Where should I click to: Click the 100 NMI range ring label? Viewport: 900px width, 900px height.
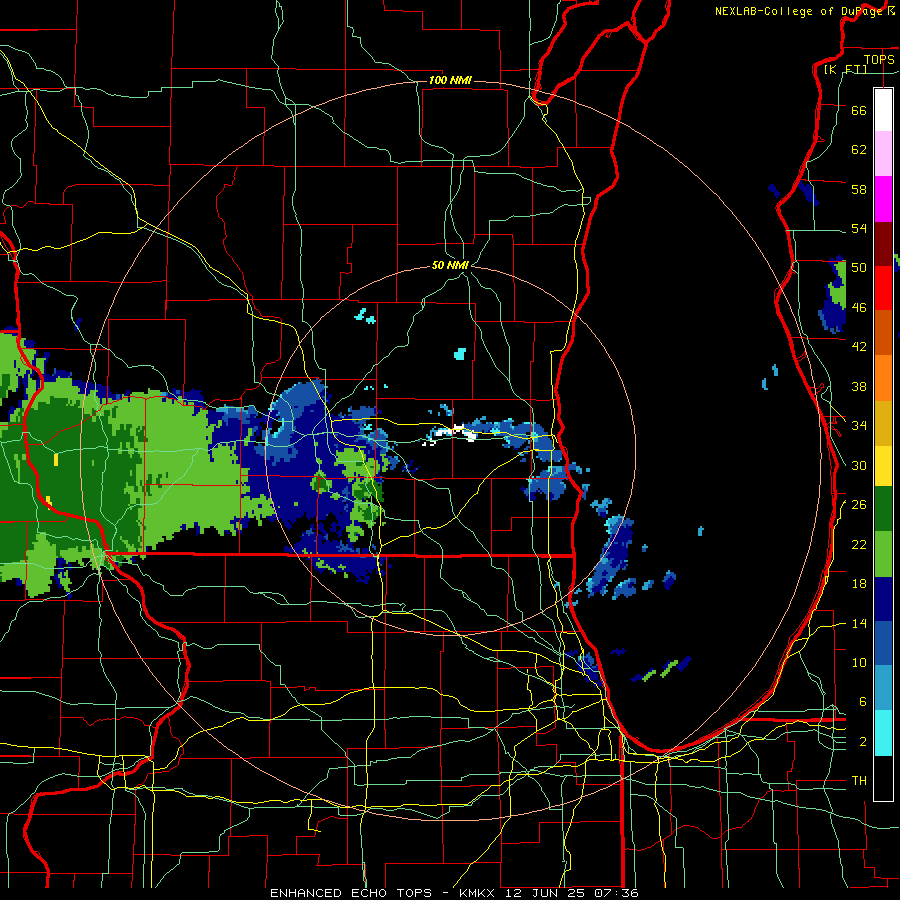click(450, 80)
